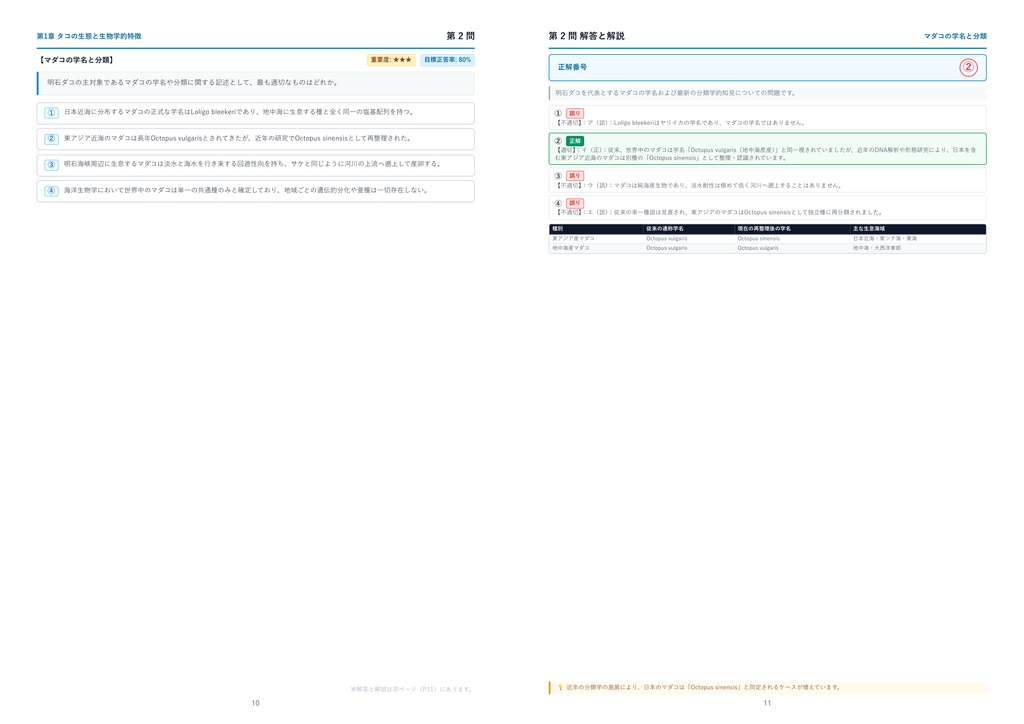Screen dimensions: 1024x724
Task: Select boxed ② badge before the 東アジア近海 choice
Action: 51,139
